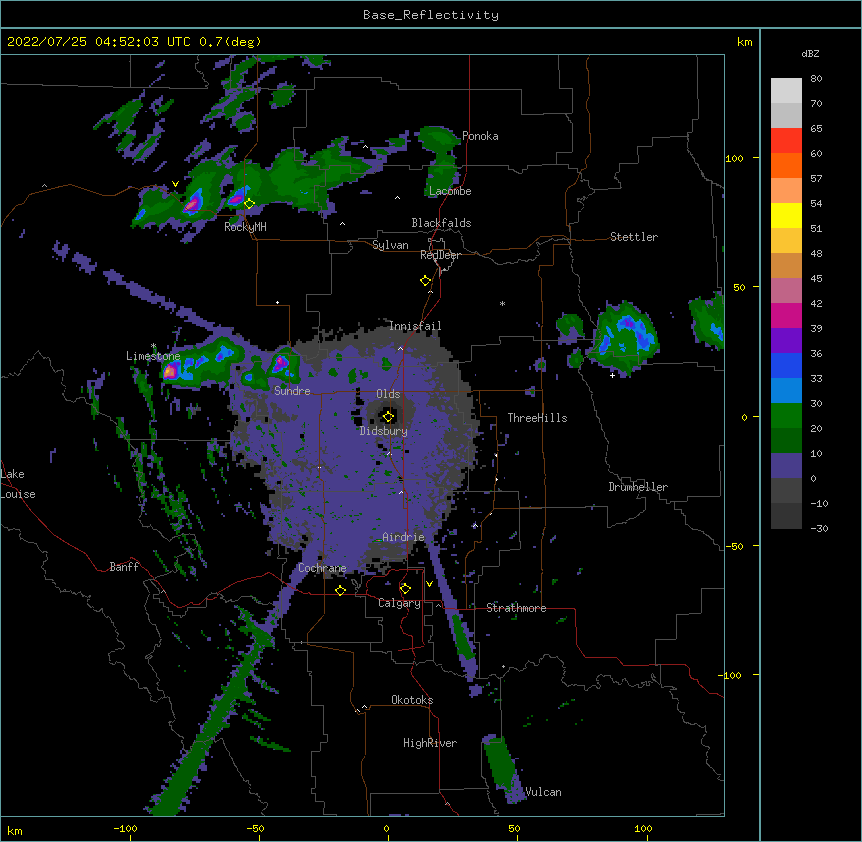Viewport: 862px width, 842px height.
Task: Click the Lacombe label
Action: pyautogui.click(x=450, y=191)
